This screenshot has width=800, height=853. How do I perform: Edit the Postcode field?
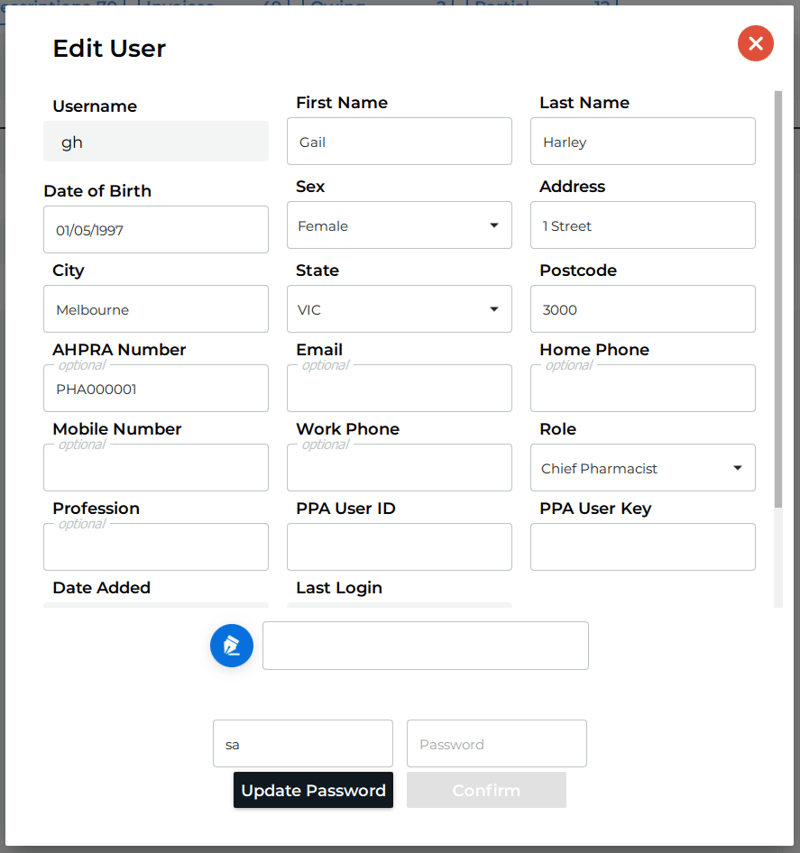[x=642, y=310]
